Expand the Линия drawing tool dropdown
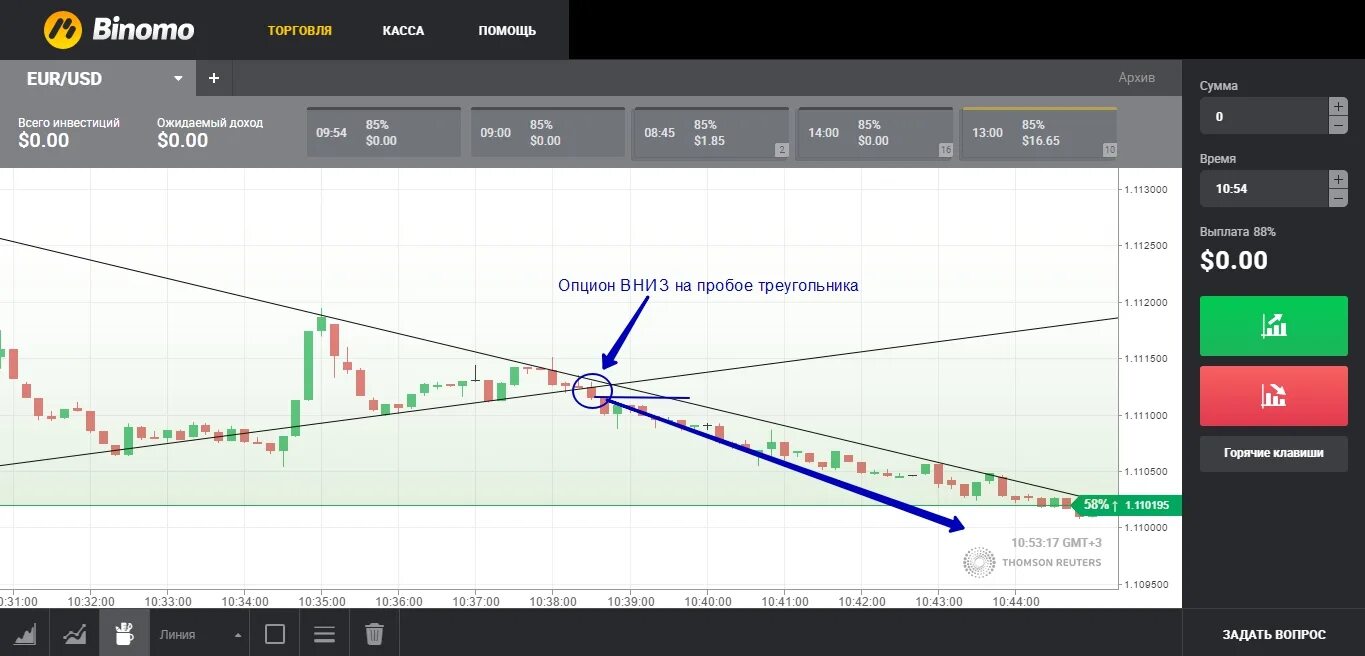The height and width of the screenshot is (656, 1365). 199,634
